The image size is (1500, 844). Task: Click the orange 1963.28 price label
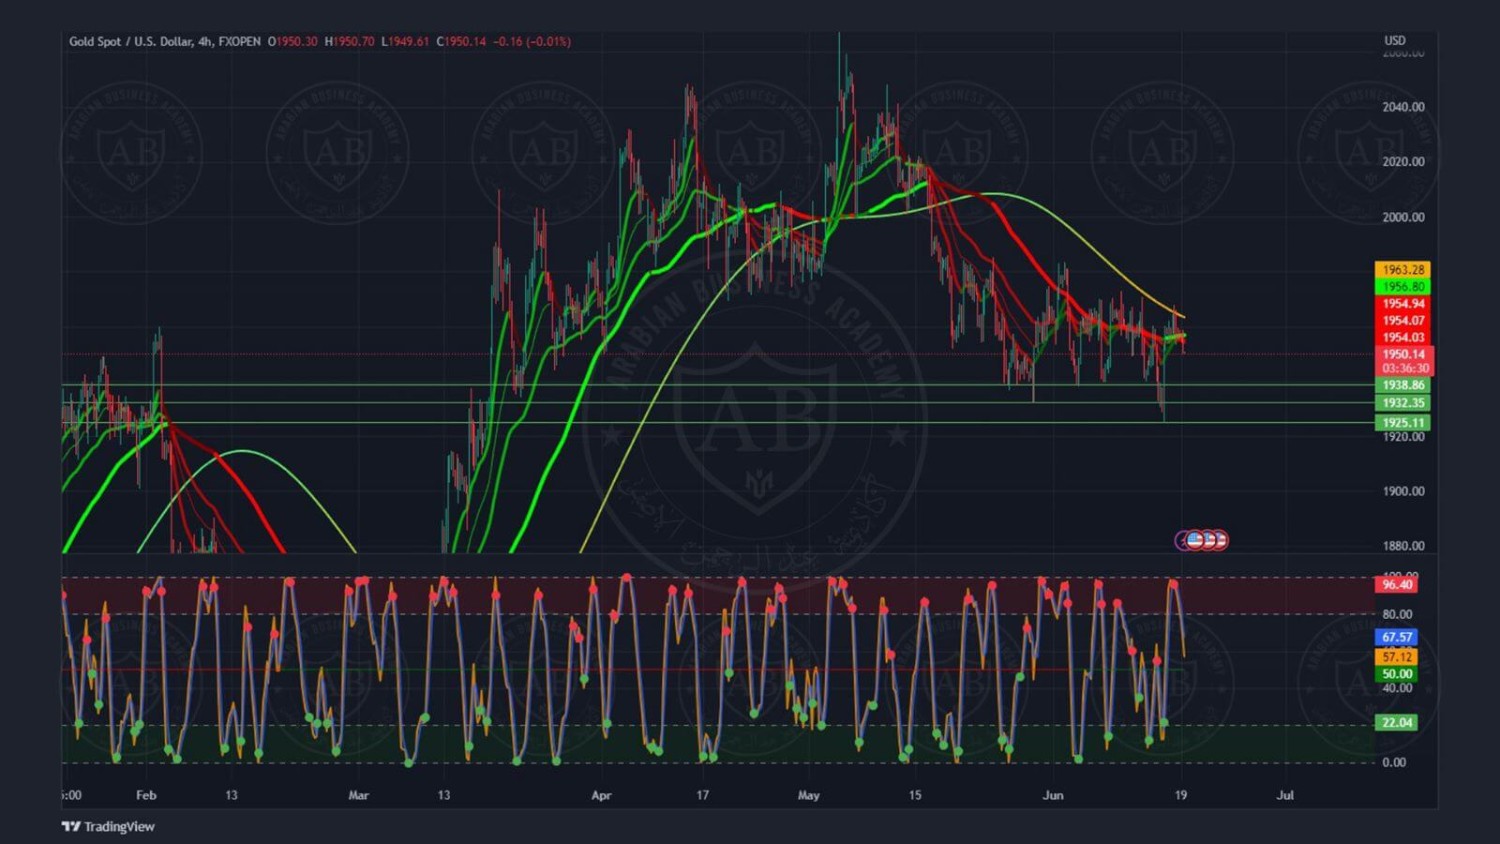click(1403, 270)
